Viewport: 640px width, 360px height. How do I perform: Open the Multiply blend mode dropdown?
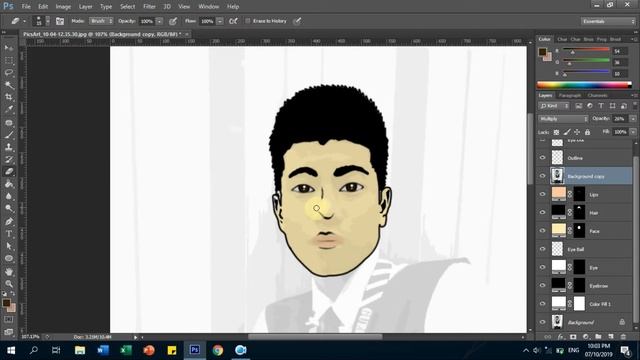(563, 119)
